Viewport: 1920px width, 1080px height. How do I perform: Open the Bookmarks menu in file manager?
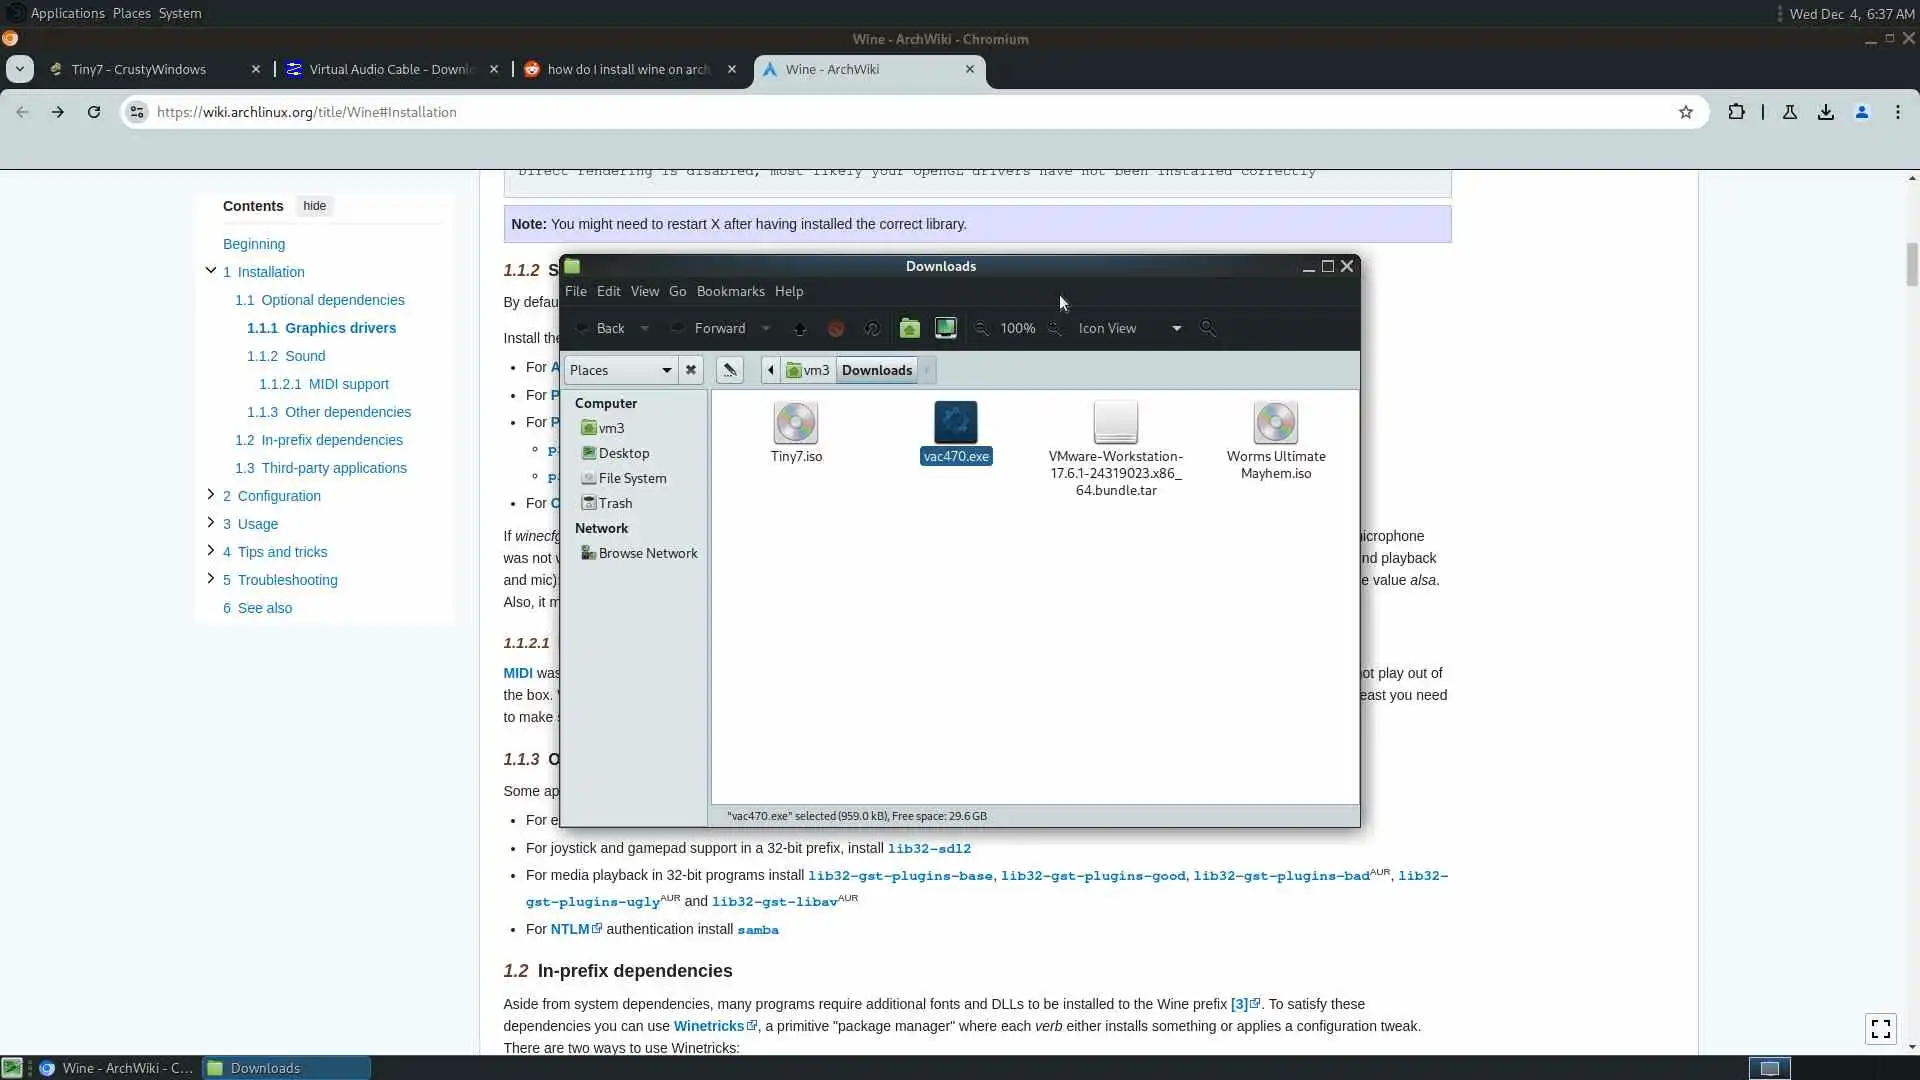coord(730,291)
